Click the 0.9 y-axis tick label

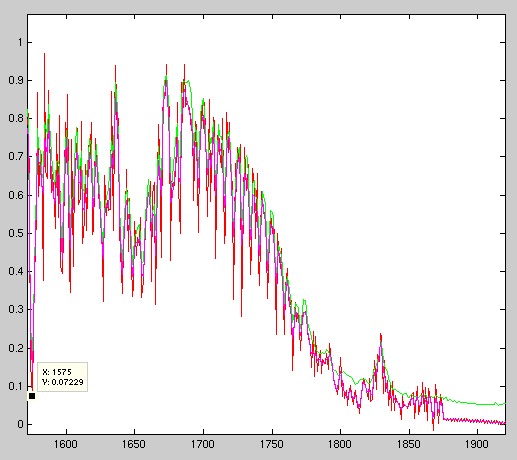(x=16, y=80)
